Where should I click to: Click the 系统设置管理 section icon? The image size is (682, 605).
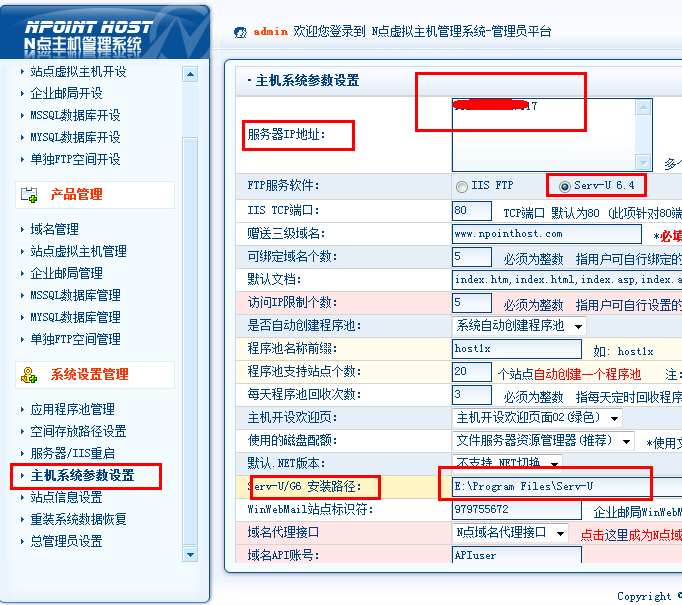click(29, 375)
